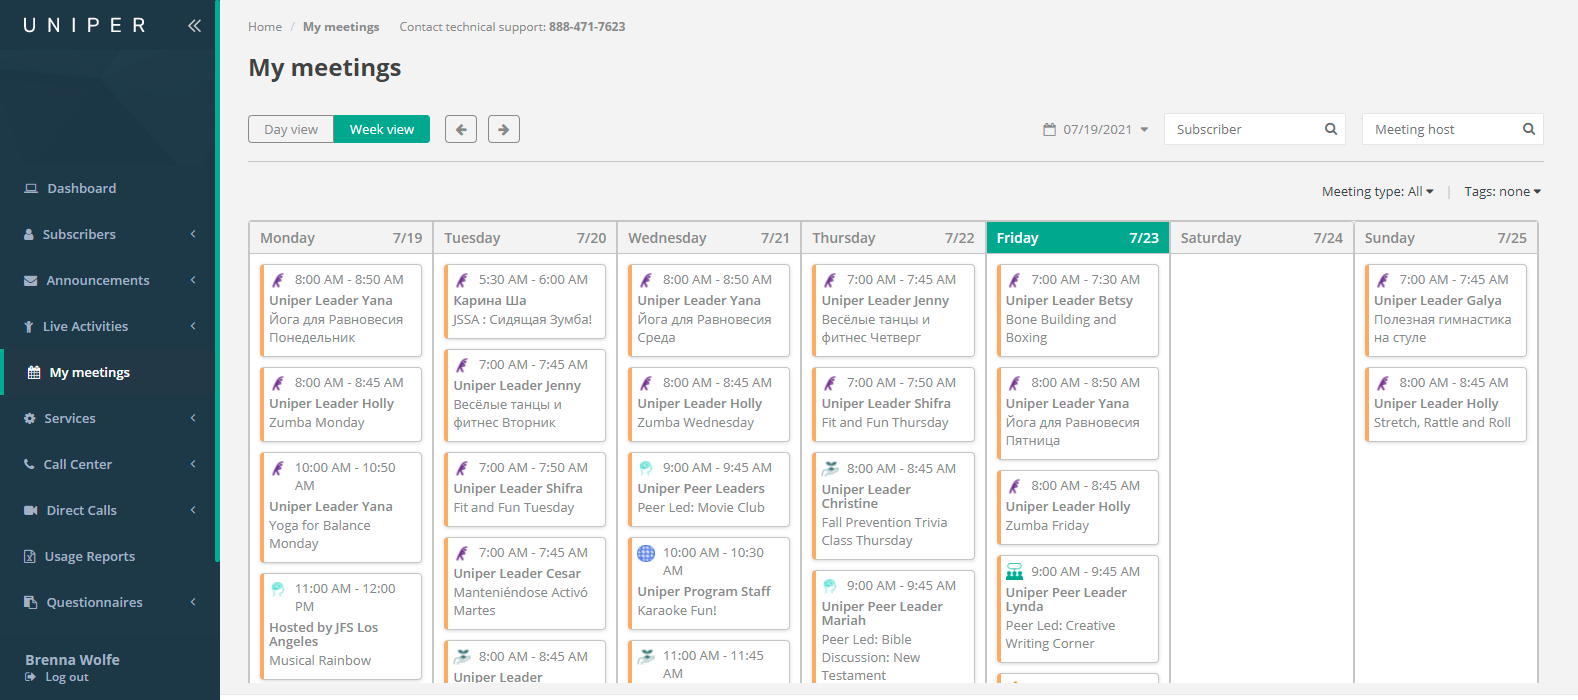Viewport: 1578px width, 700px height.
Task: Open the Zumba Monday meeting card
Action: (340, 403)
